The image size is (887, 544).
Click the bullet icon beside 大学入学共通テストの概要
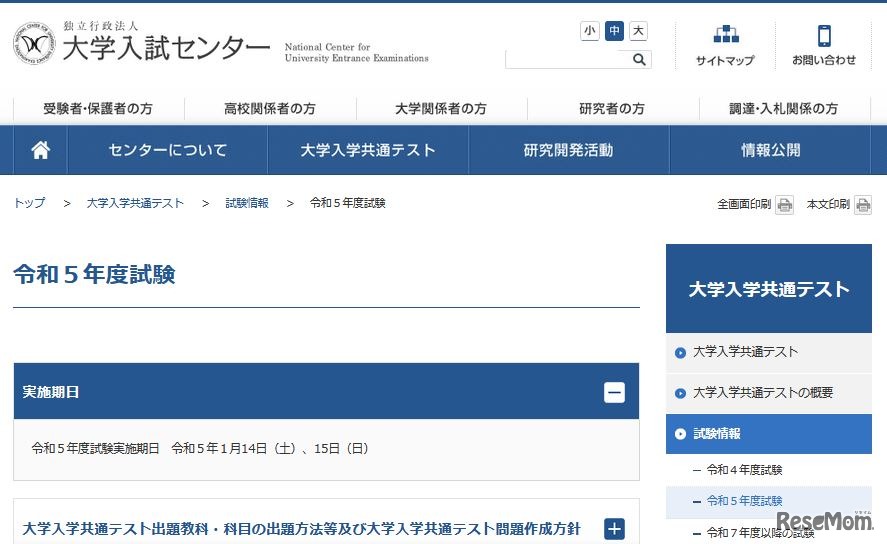tap(681, 393)
